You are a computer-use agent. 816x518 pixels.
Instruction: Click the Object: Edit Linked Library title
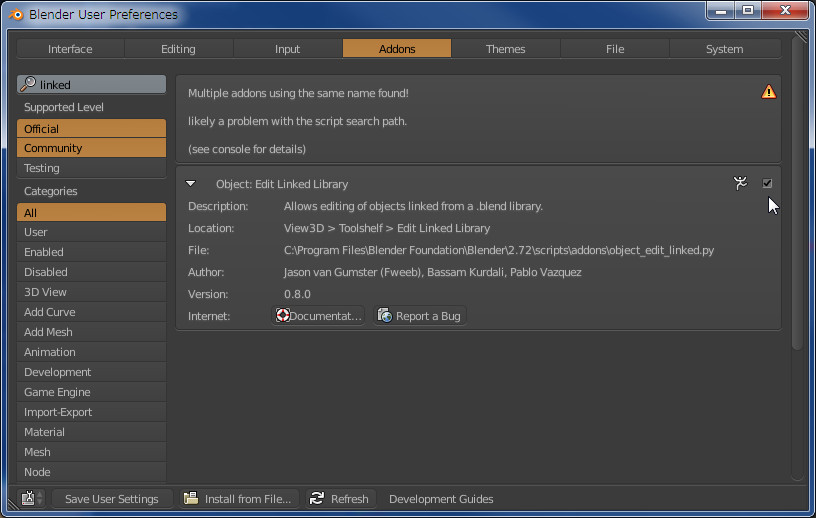(282, 184)
